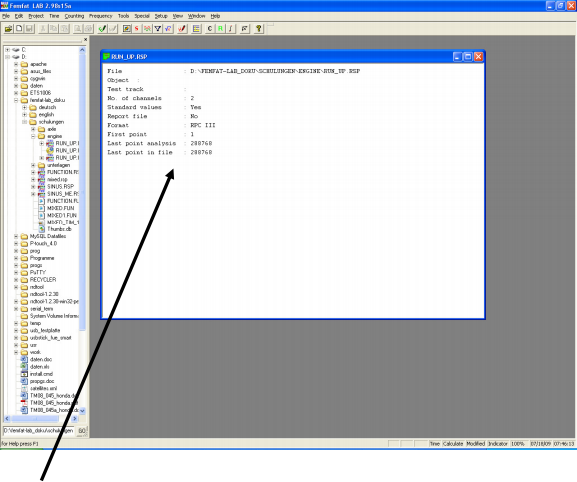Click the blue funnel filter toolbar icon

pyautogui.click(x=157, y=28)
